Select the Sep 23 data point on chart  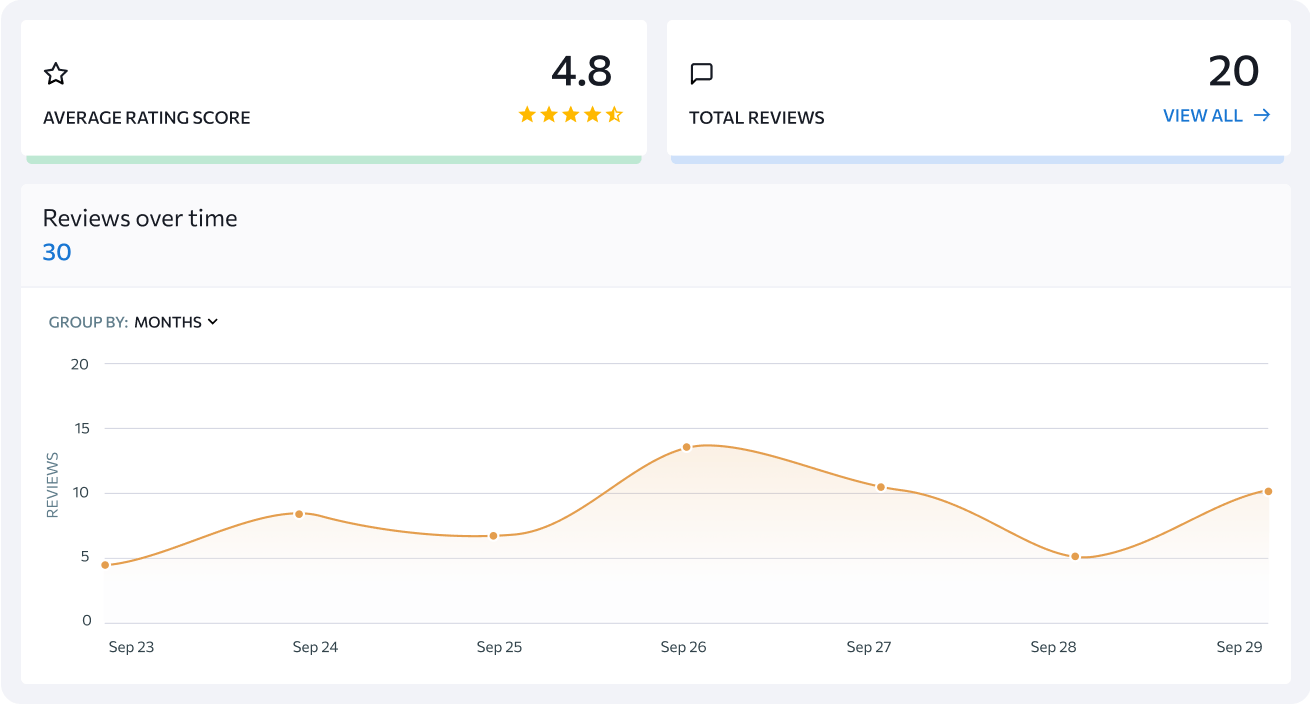pos(105,565)
